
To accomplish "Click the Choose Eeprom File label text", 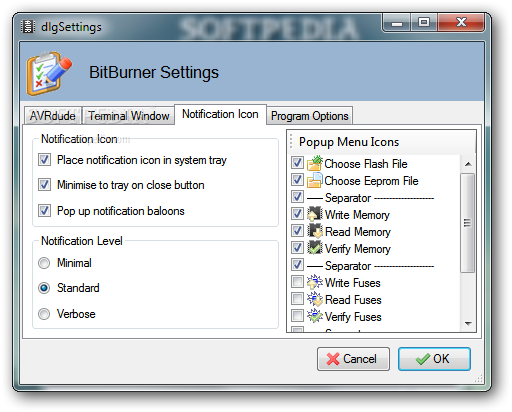I will click(371, 181).
